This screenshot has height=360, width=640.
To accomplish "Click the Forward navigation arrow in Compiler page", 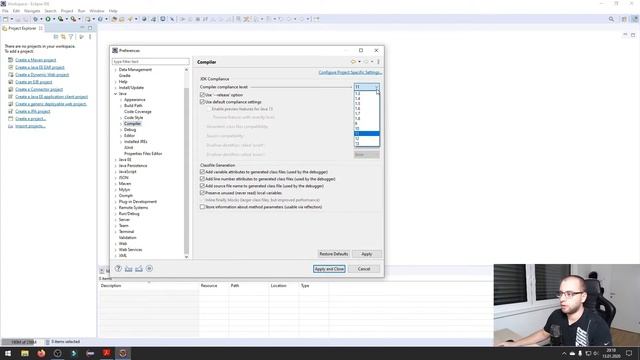I will click(x=366, y=62).
